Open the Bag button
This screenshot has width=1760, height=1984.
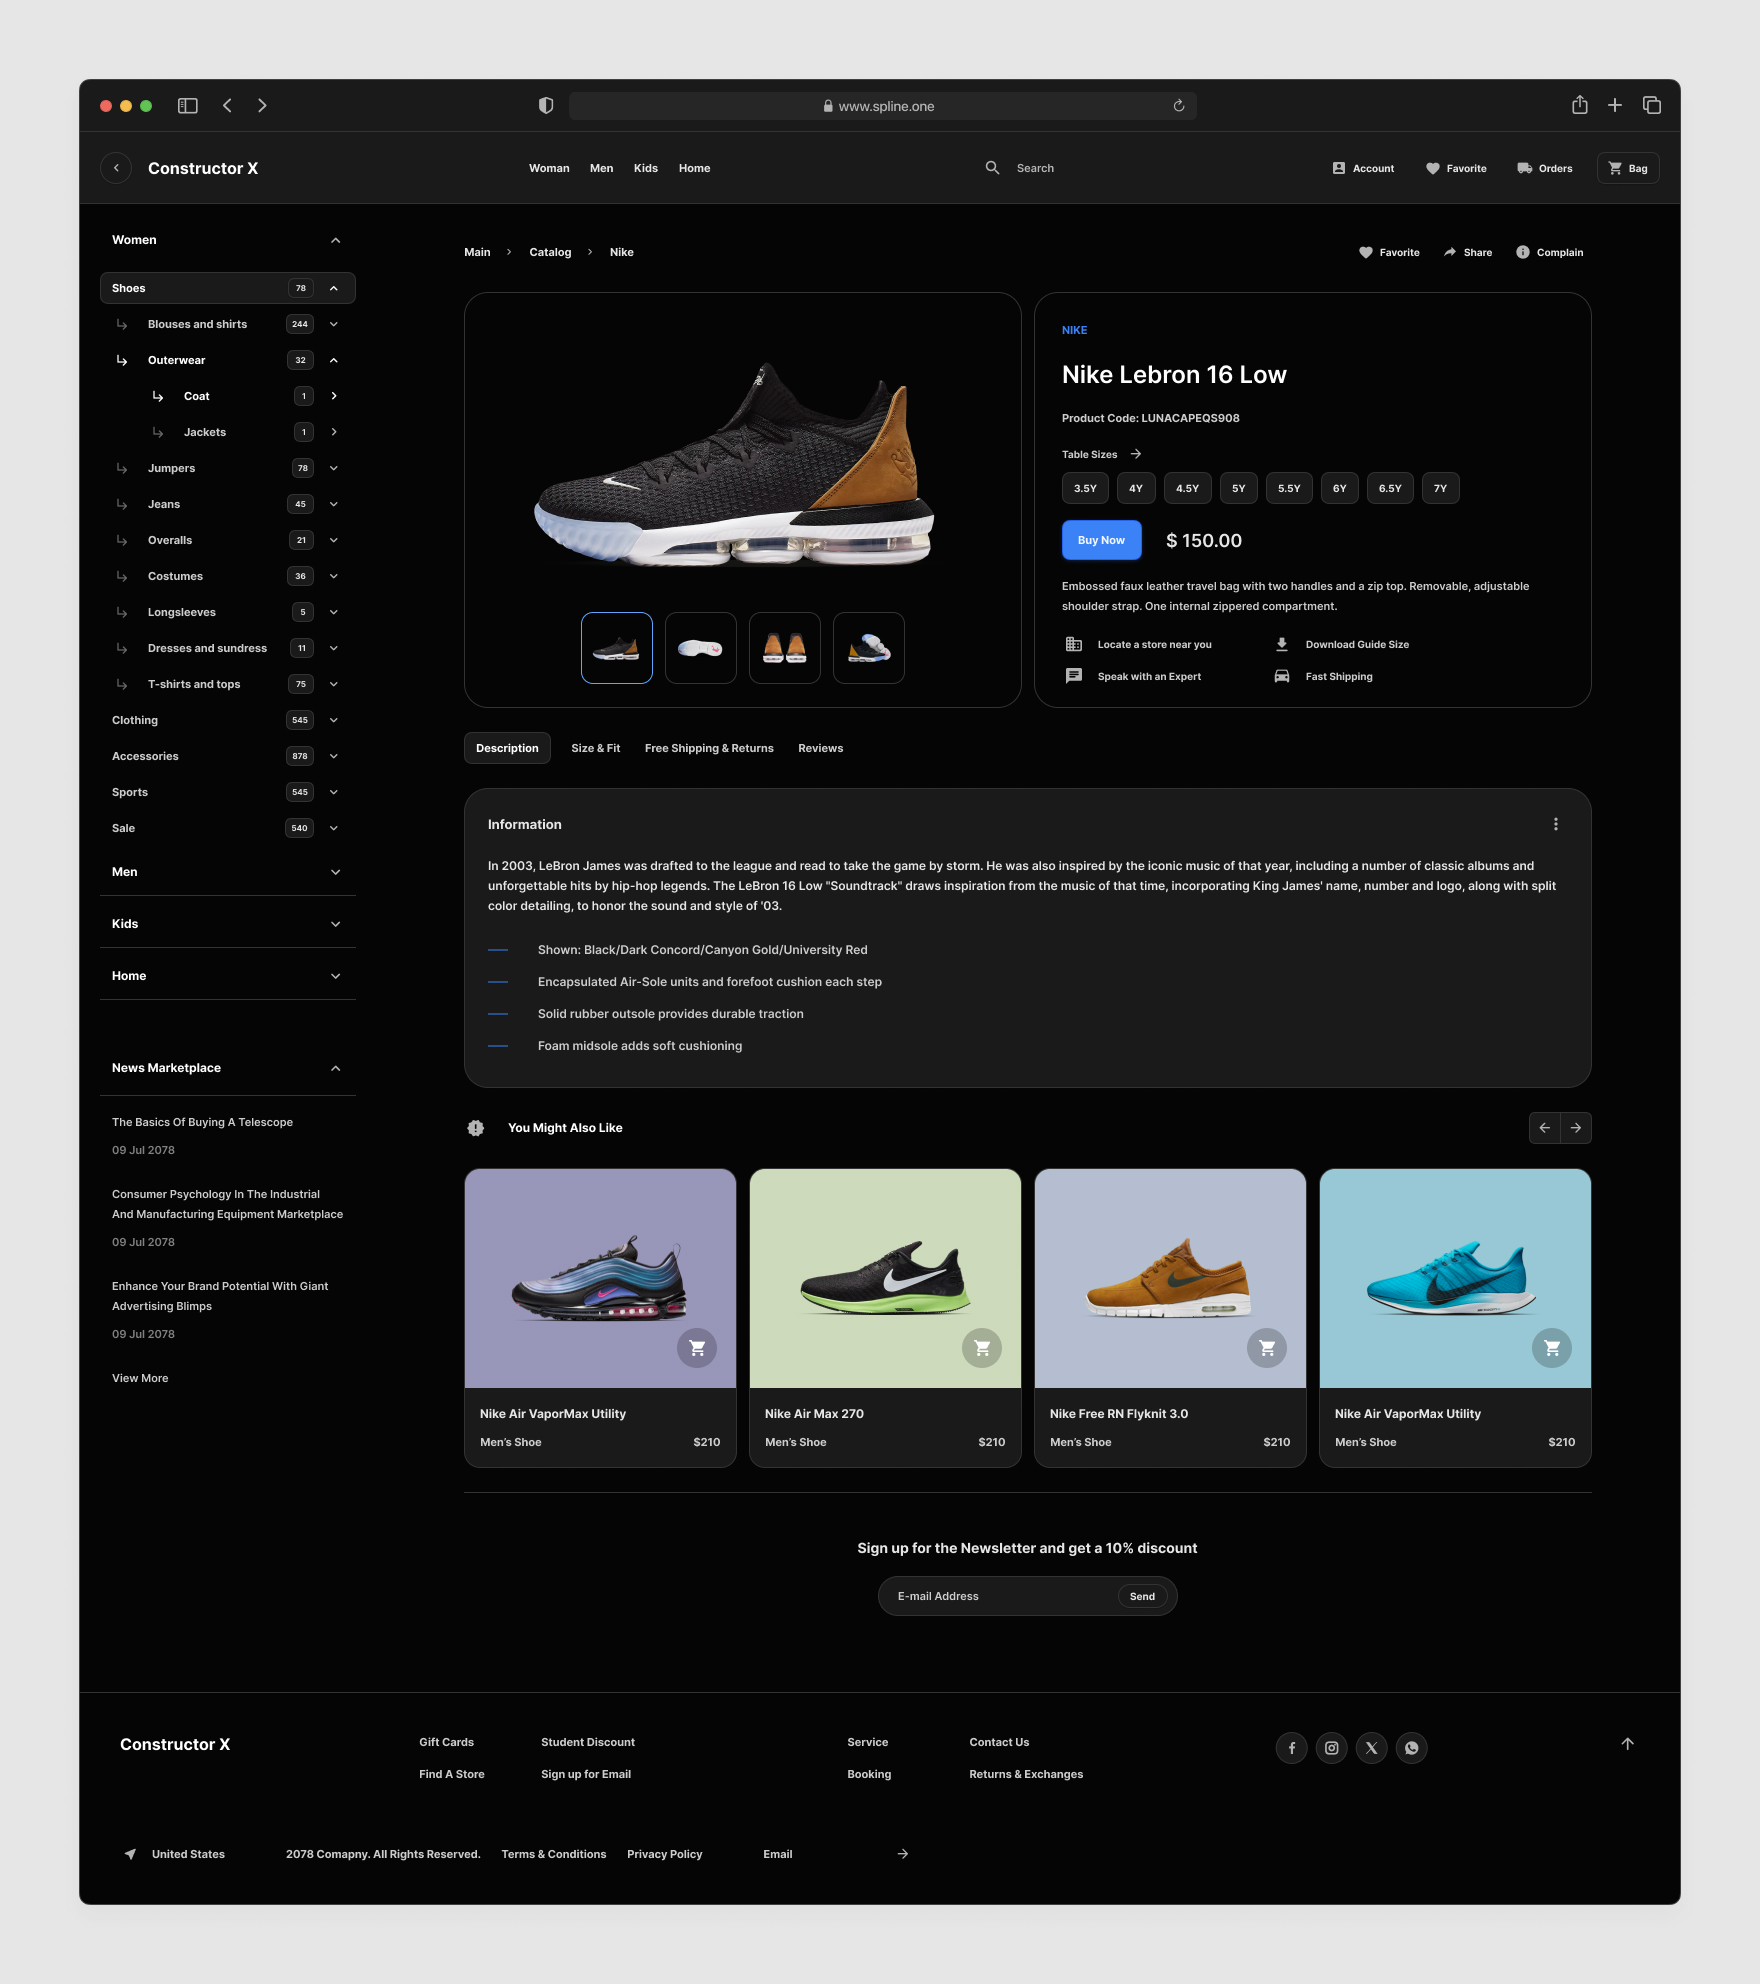click(x=1628, y=168)
